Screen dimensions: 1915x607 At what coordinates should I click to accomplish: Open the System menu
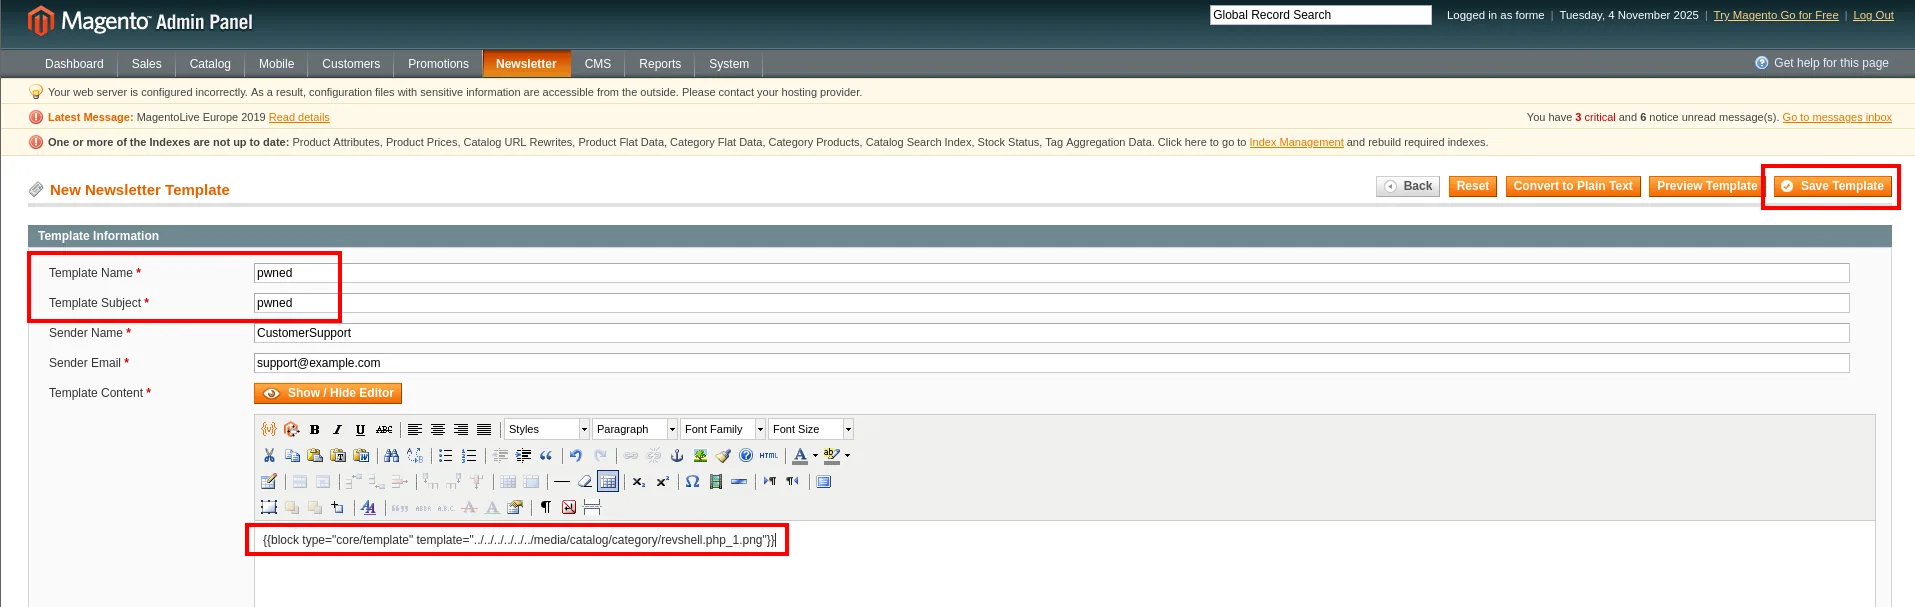click(x=729, y=64)
